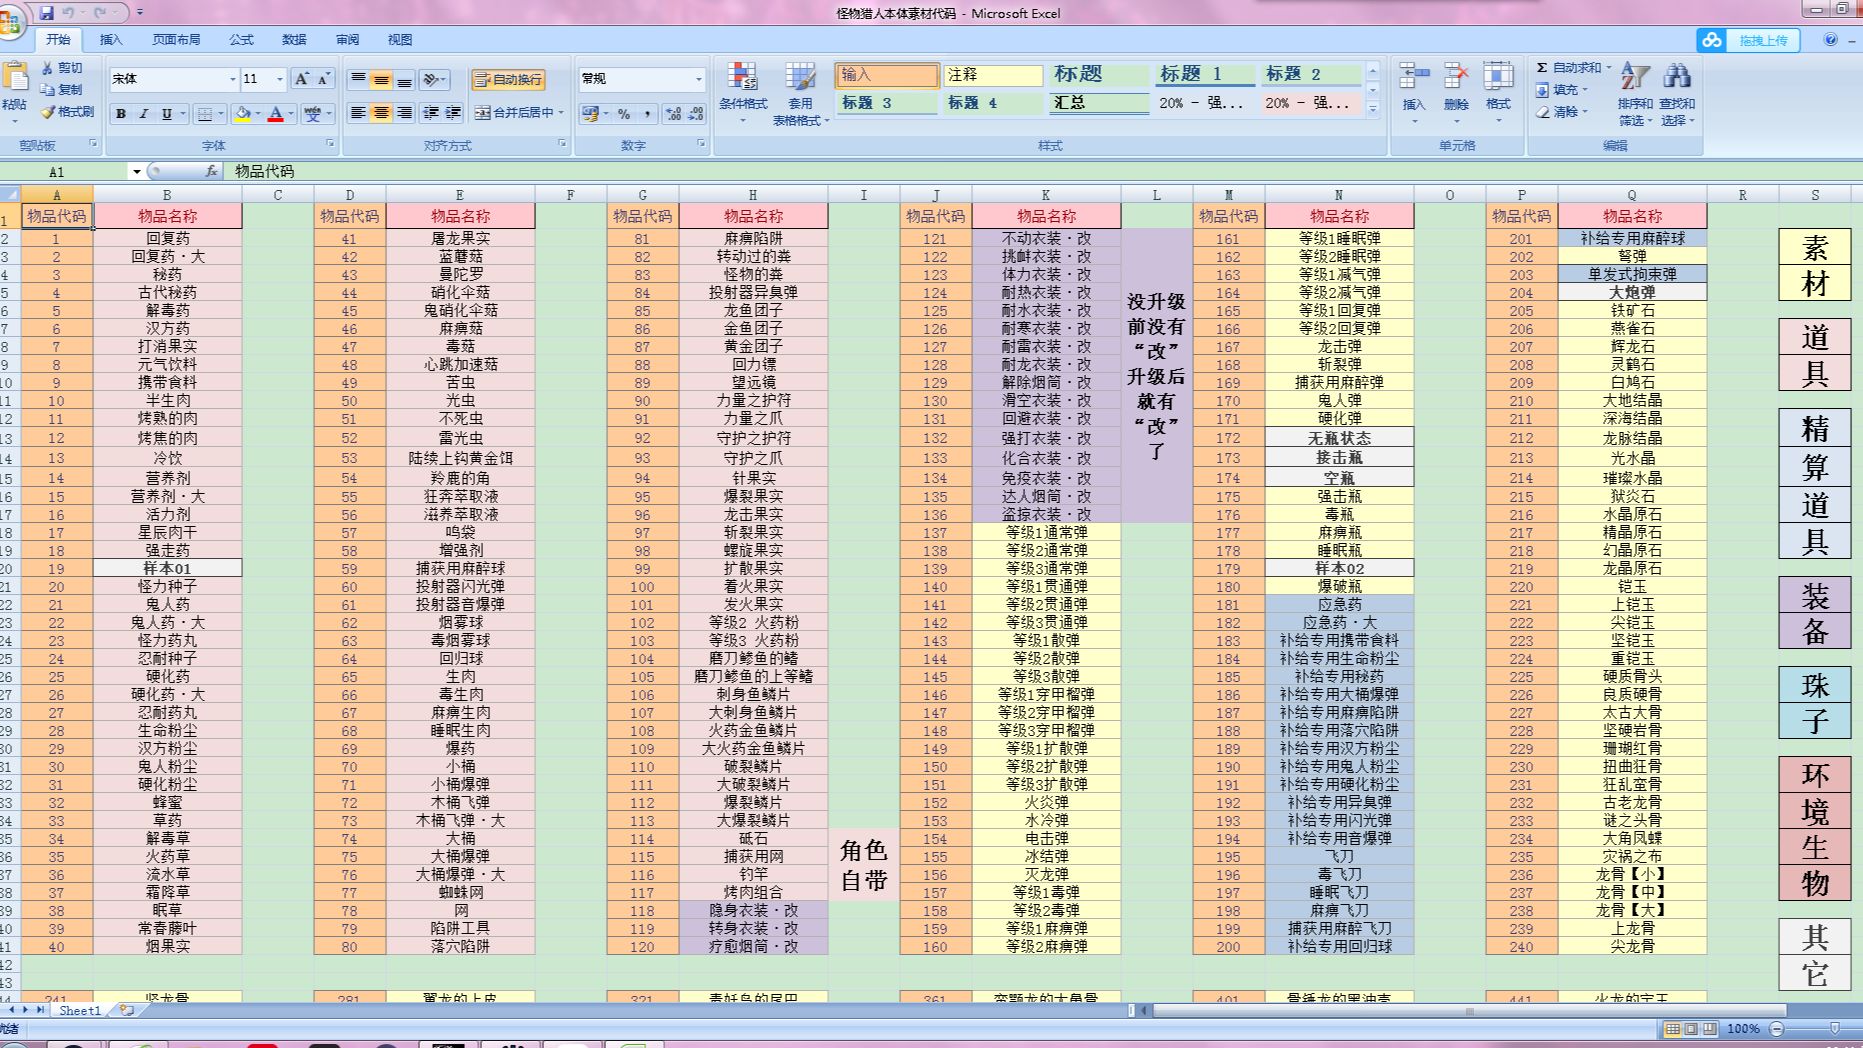This screenshot has width=1863, height=1048.
Task: Apply the 汇总 cell style
Action: [x=1098, y=103]
